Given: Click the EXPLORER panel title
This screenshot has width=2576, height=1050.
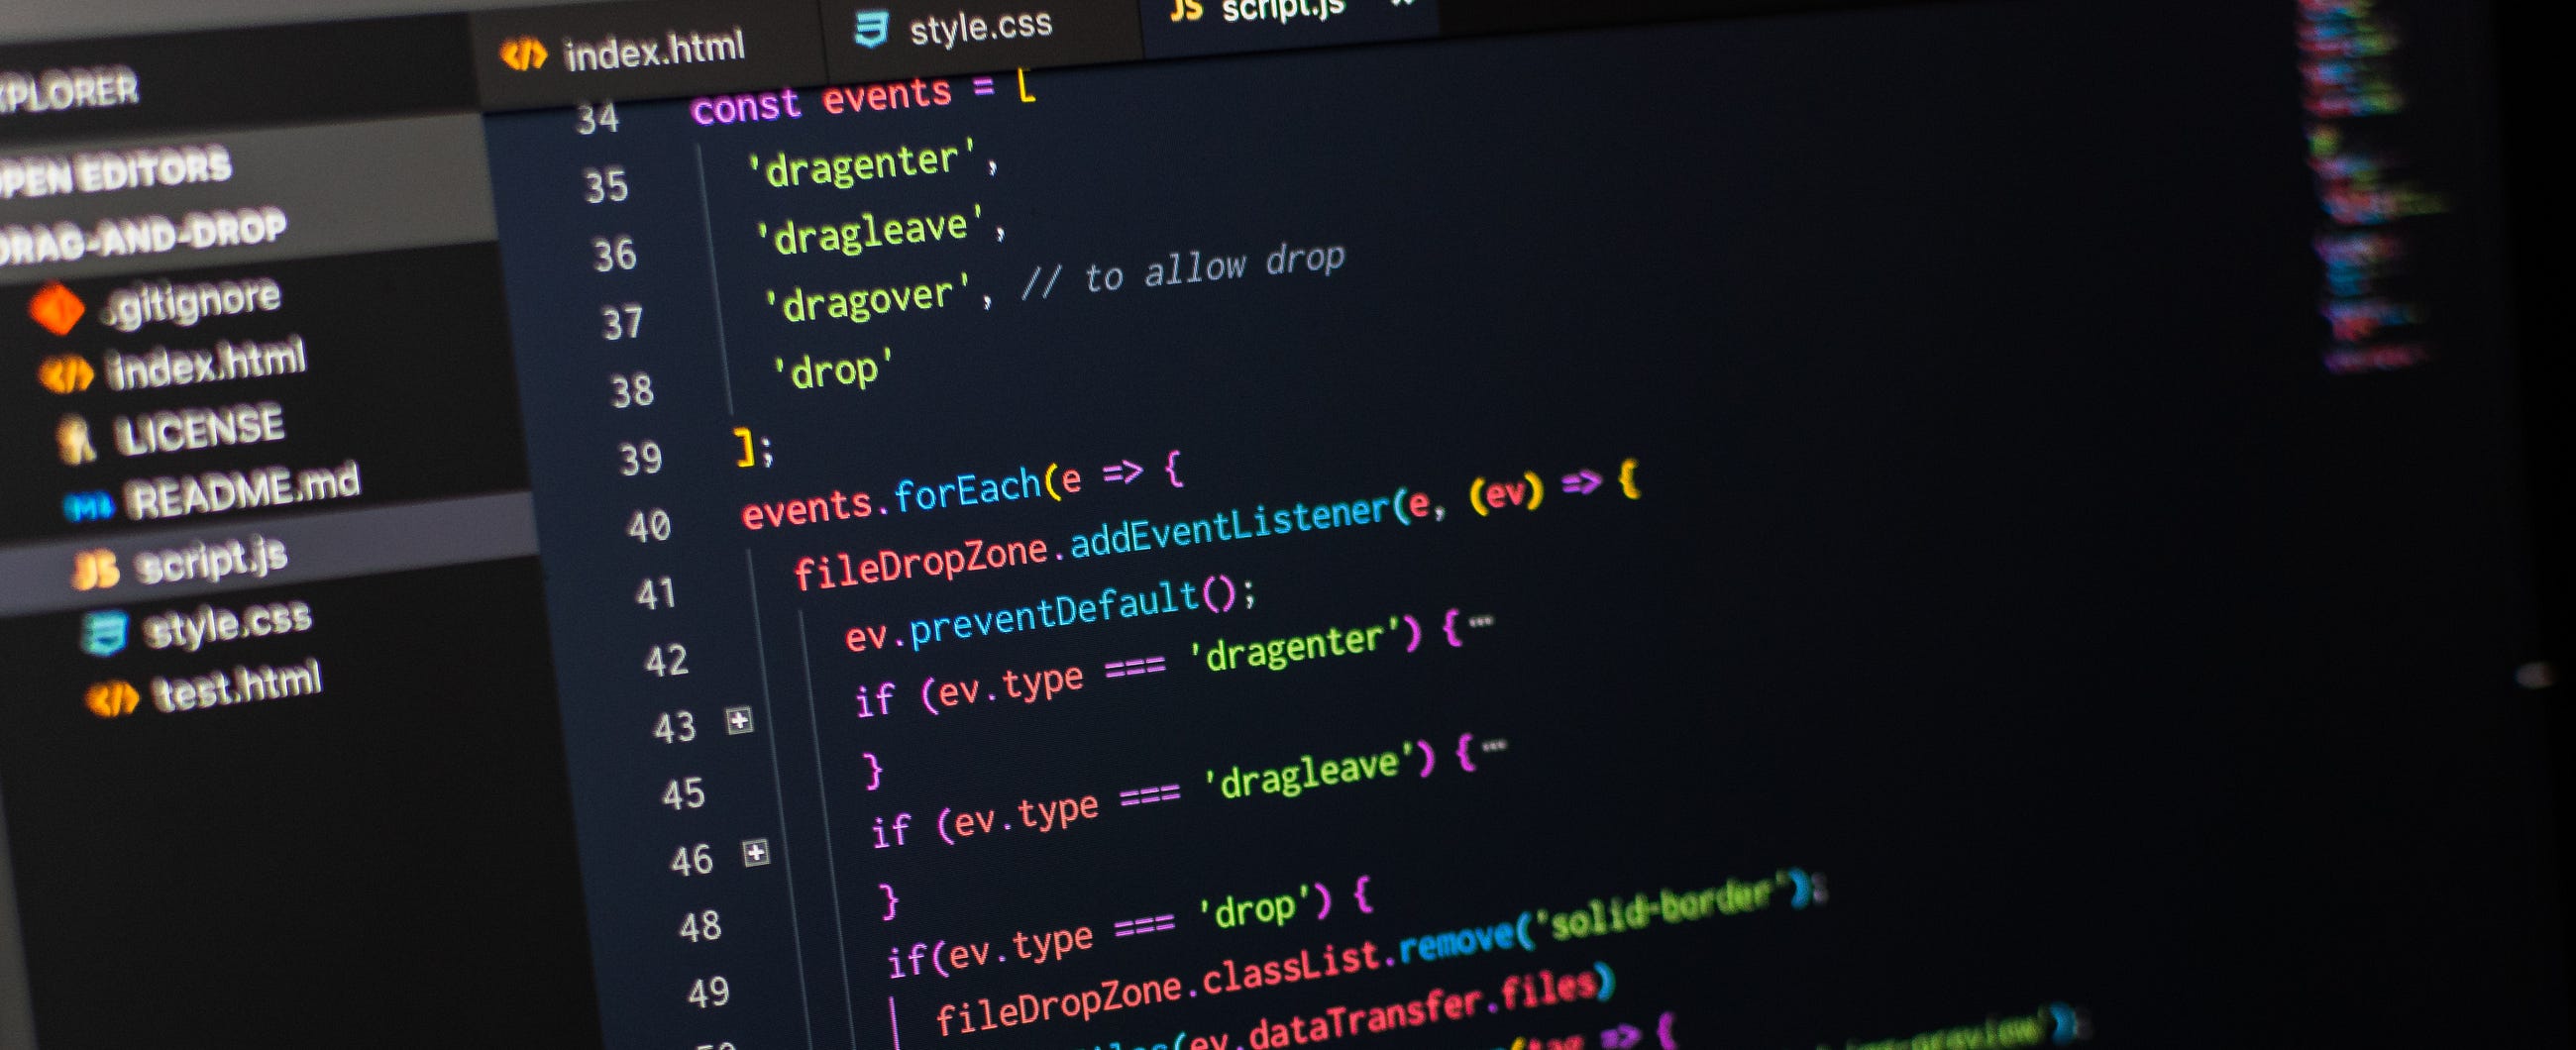Looking at the screenshot, I should [68, 93].
